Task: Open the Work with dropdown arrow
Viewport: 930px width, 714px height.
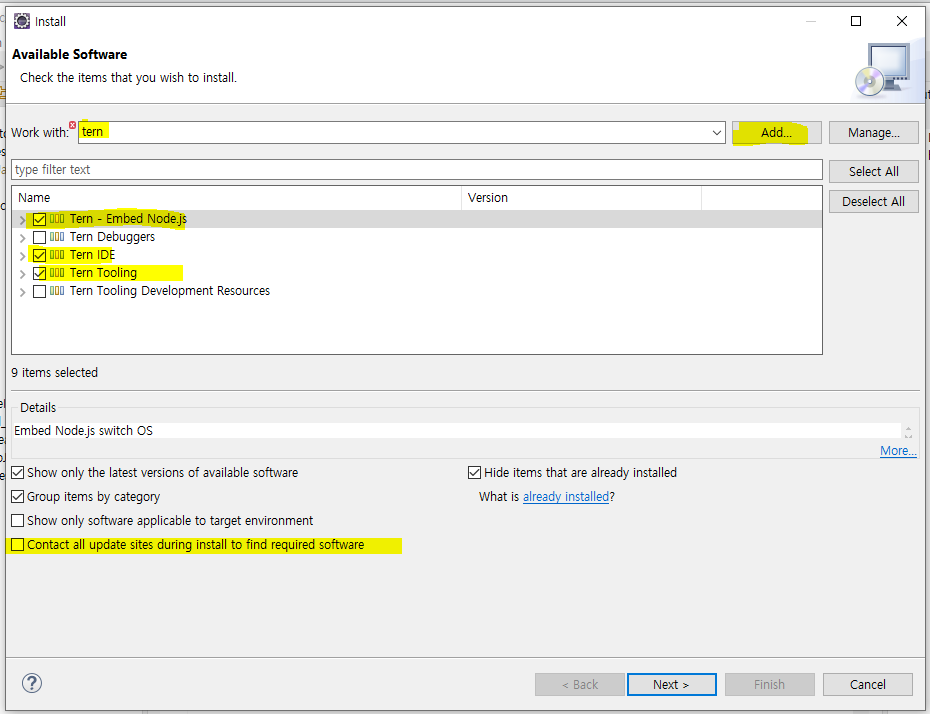Action: (716, 132)
